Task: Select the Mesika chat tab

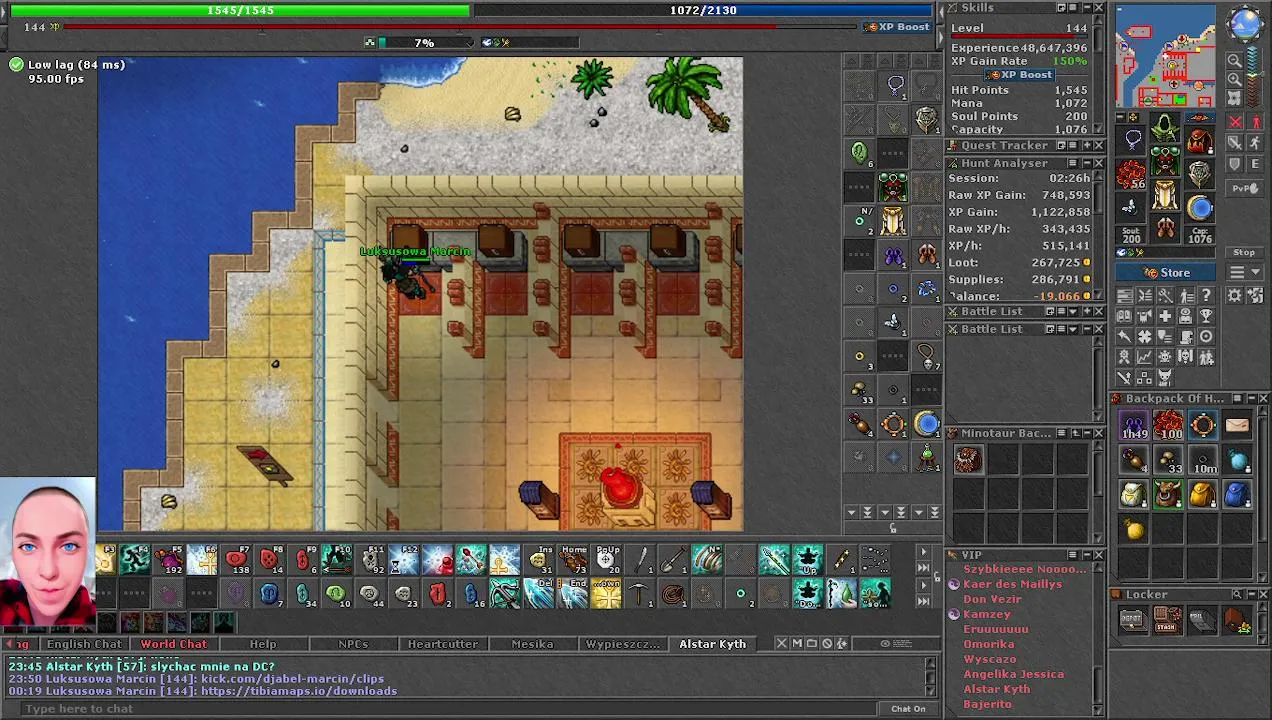Action: pyautogui.click(x=533, y=644)
